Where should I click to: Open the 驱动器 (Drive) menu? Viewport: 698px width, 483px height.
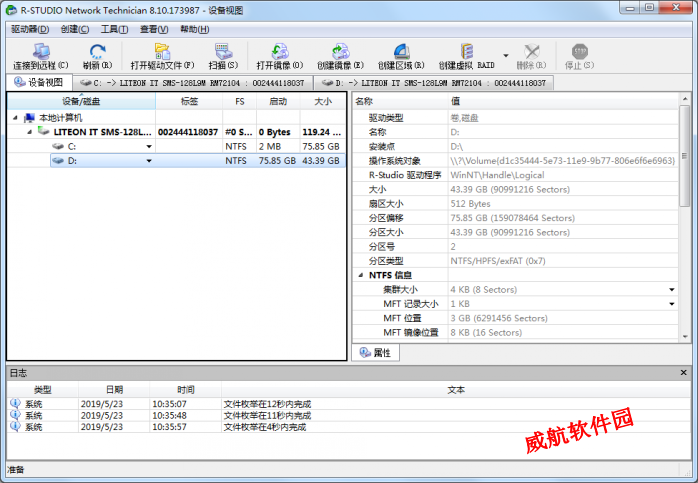click(32, 29)
